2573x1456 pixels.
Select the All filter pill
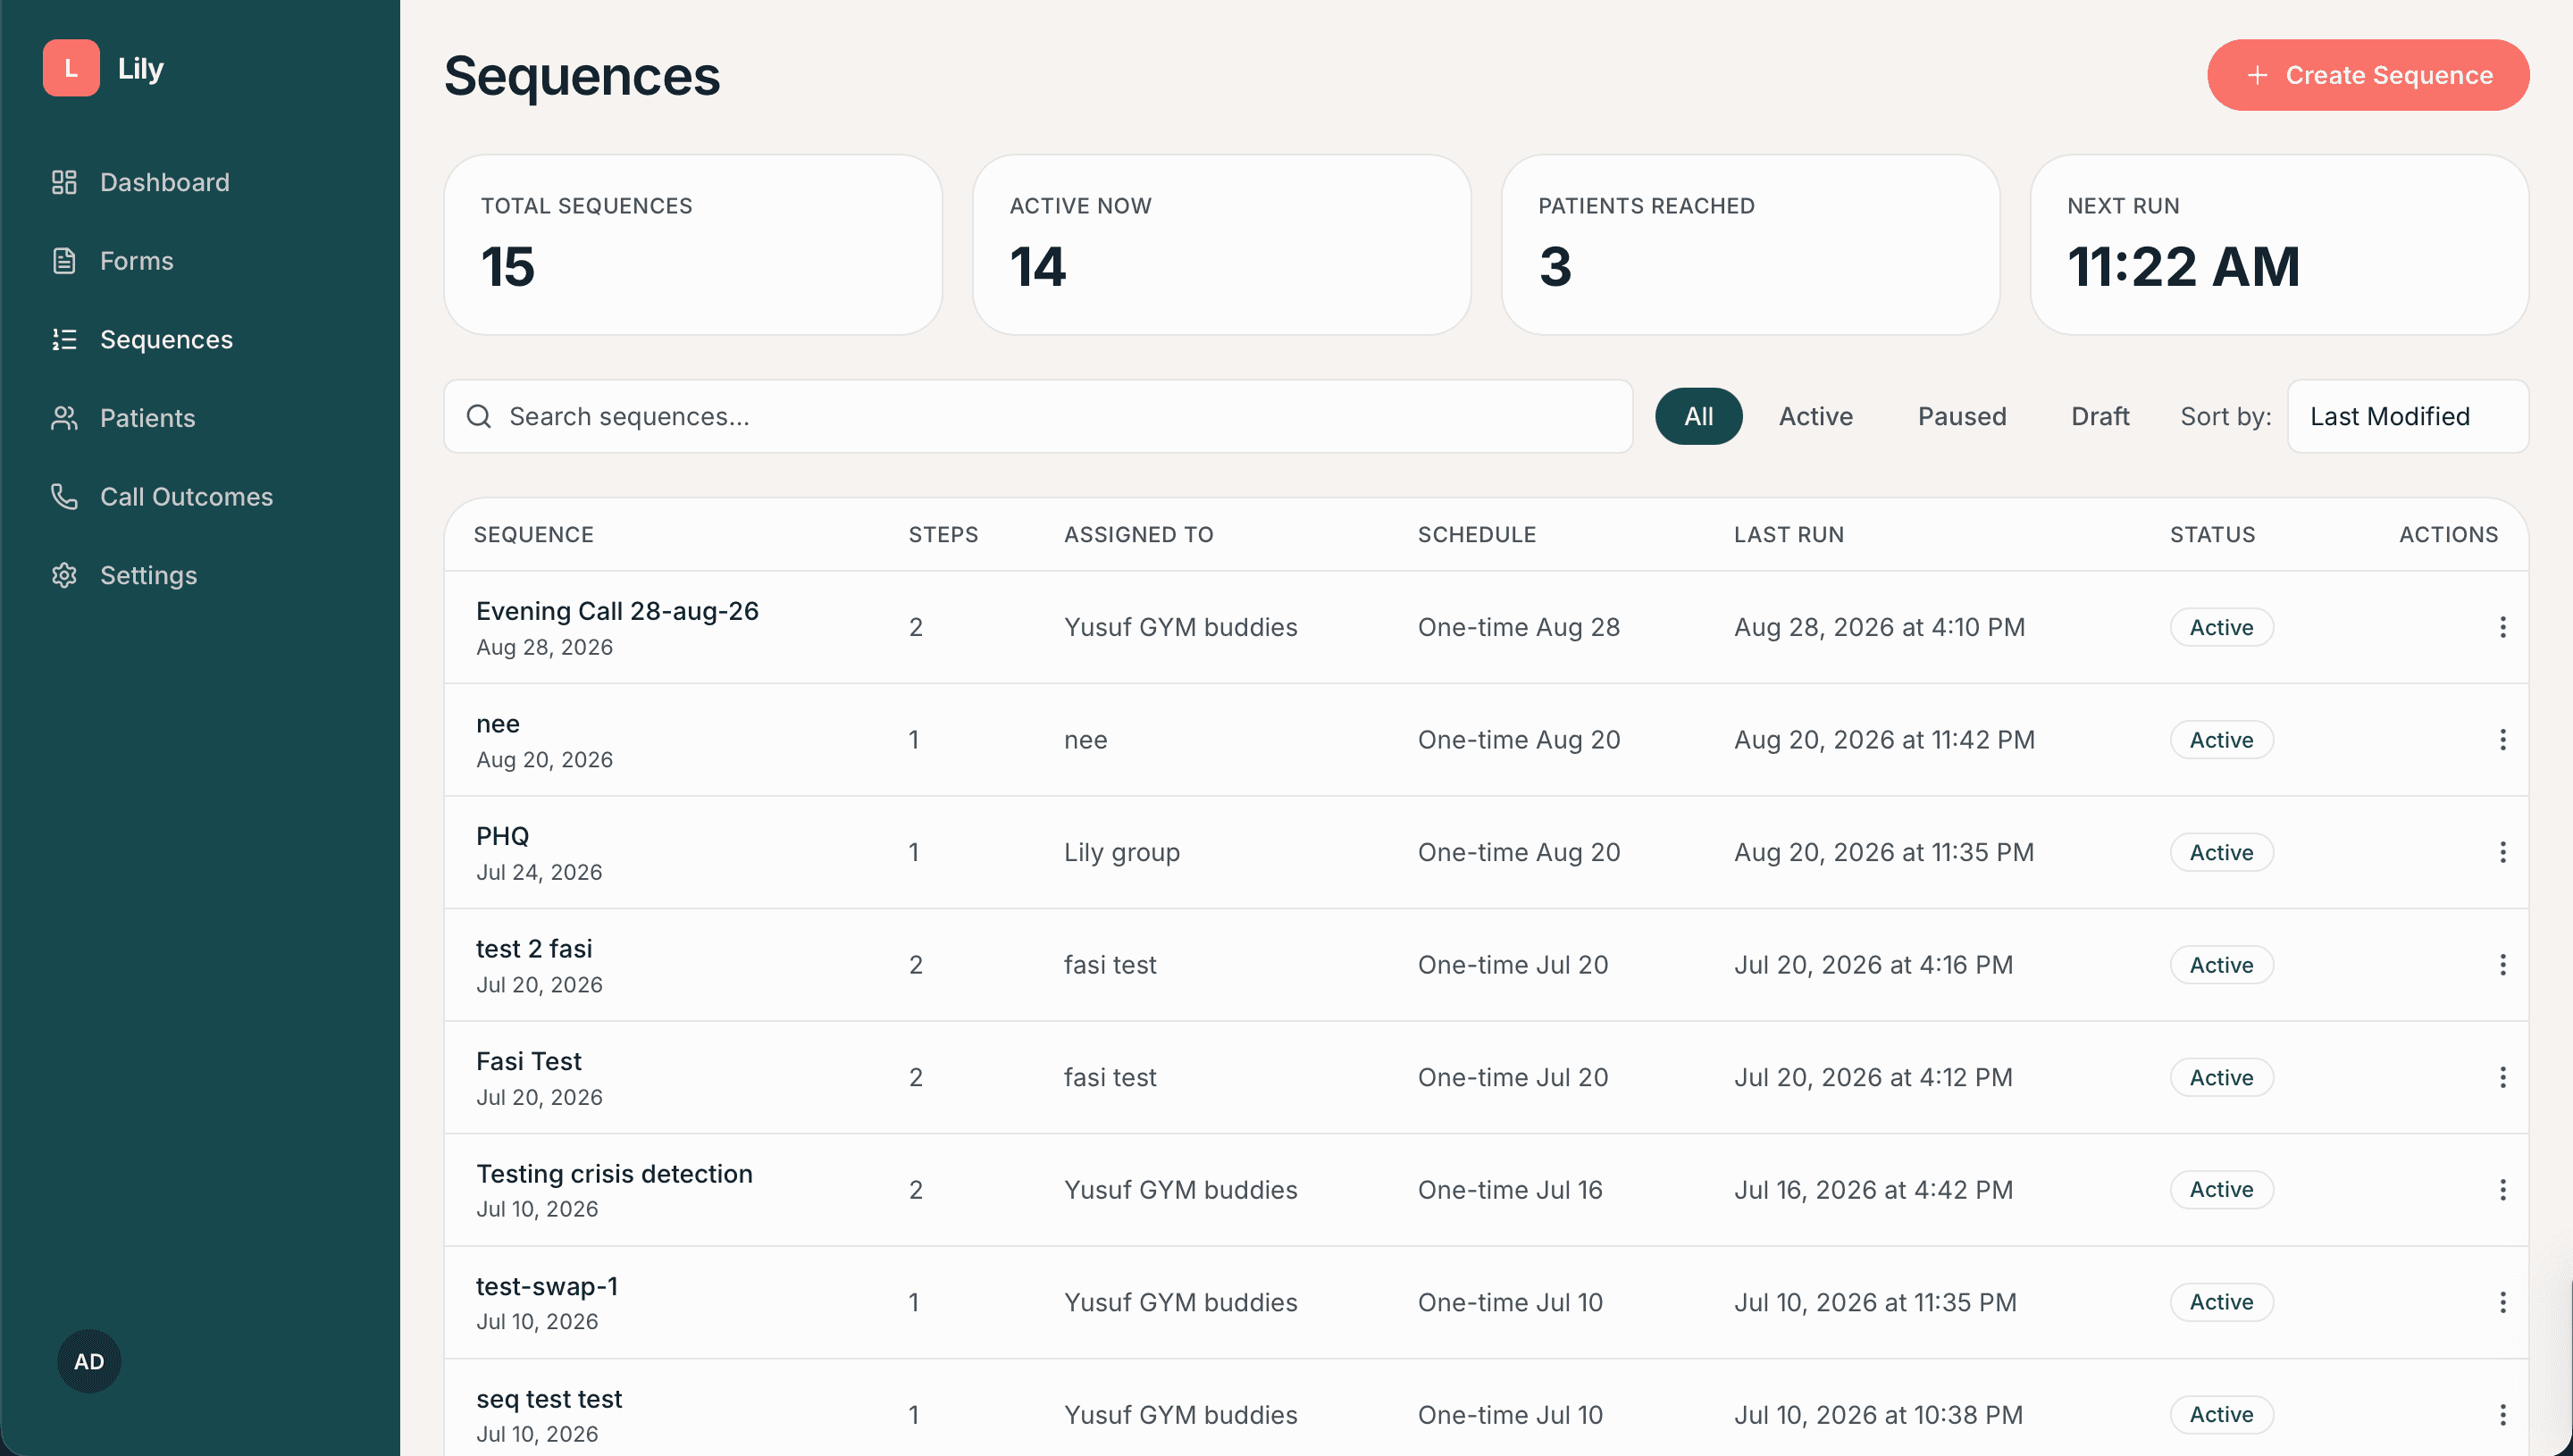pos(1698,416)
